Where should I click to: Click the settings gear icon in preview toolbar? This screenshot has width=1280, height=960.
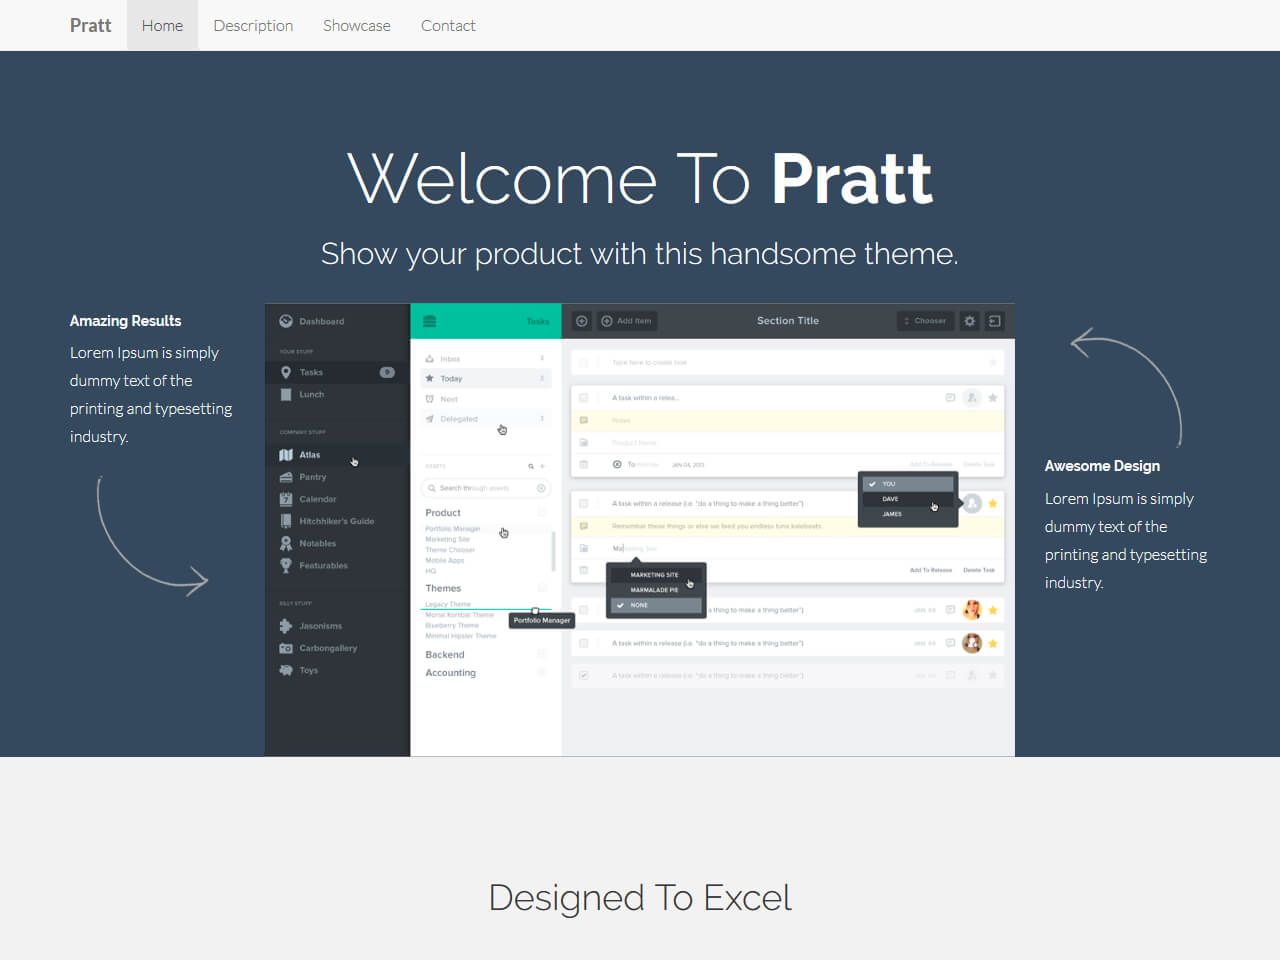[x=969, y=321]
